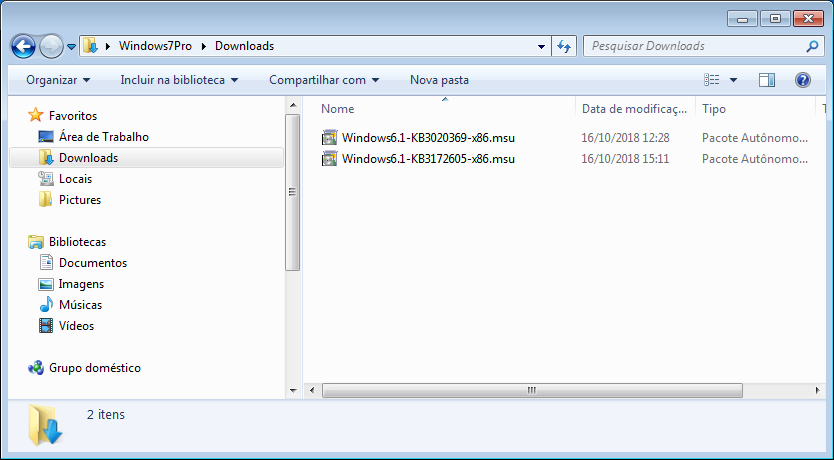834x460 pixels.
Task: Open Incluir na biblioteca menu
Action: coord(179,80)
